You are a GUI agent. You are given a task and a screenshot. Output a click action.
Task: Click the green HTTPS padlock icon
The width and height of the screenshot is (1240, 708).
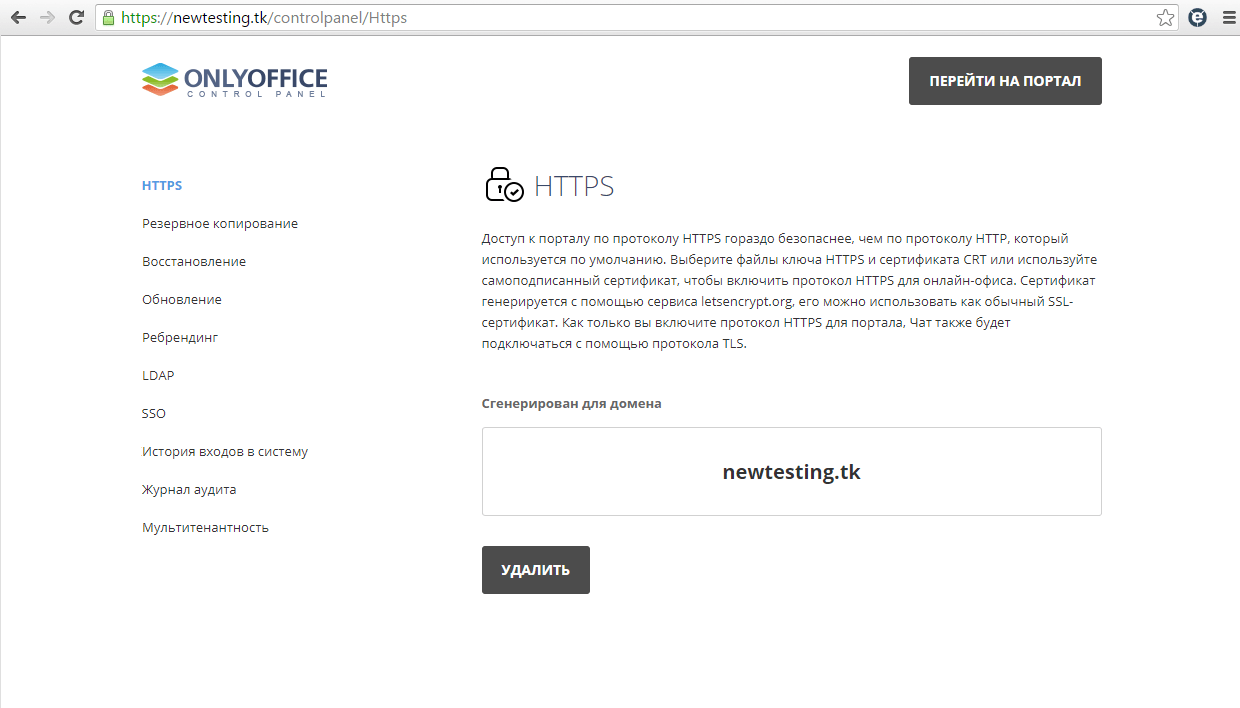point(108,18)
